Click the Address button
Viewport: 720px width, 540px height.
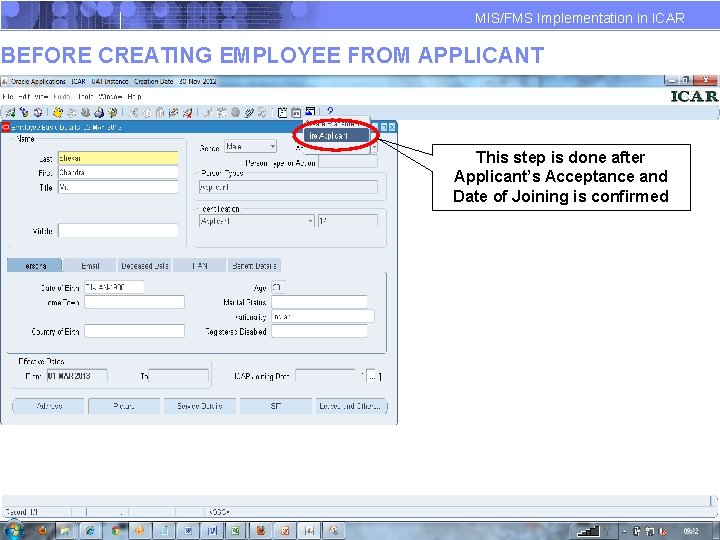pos(48,406)
